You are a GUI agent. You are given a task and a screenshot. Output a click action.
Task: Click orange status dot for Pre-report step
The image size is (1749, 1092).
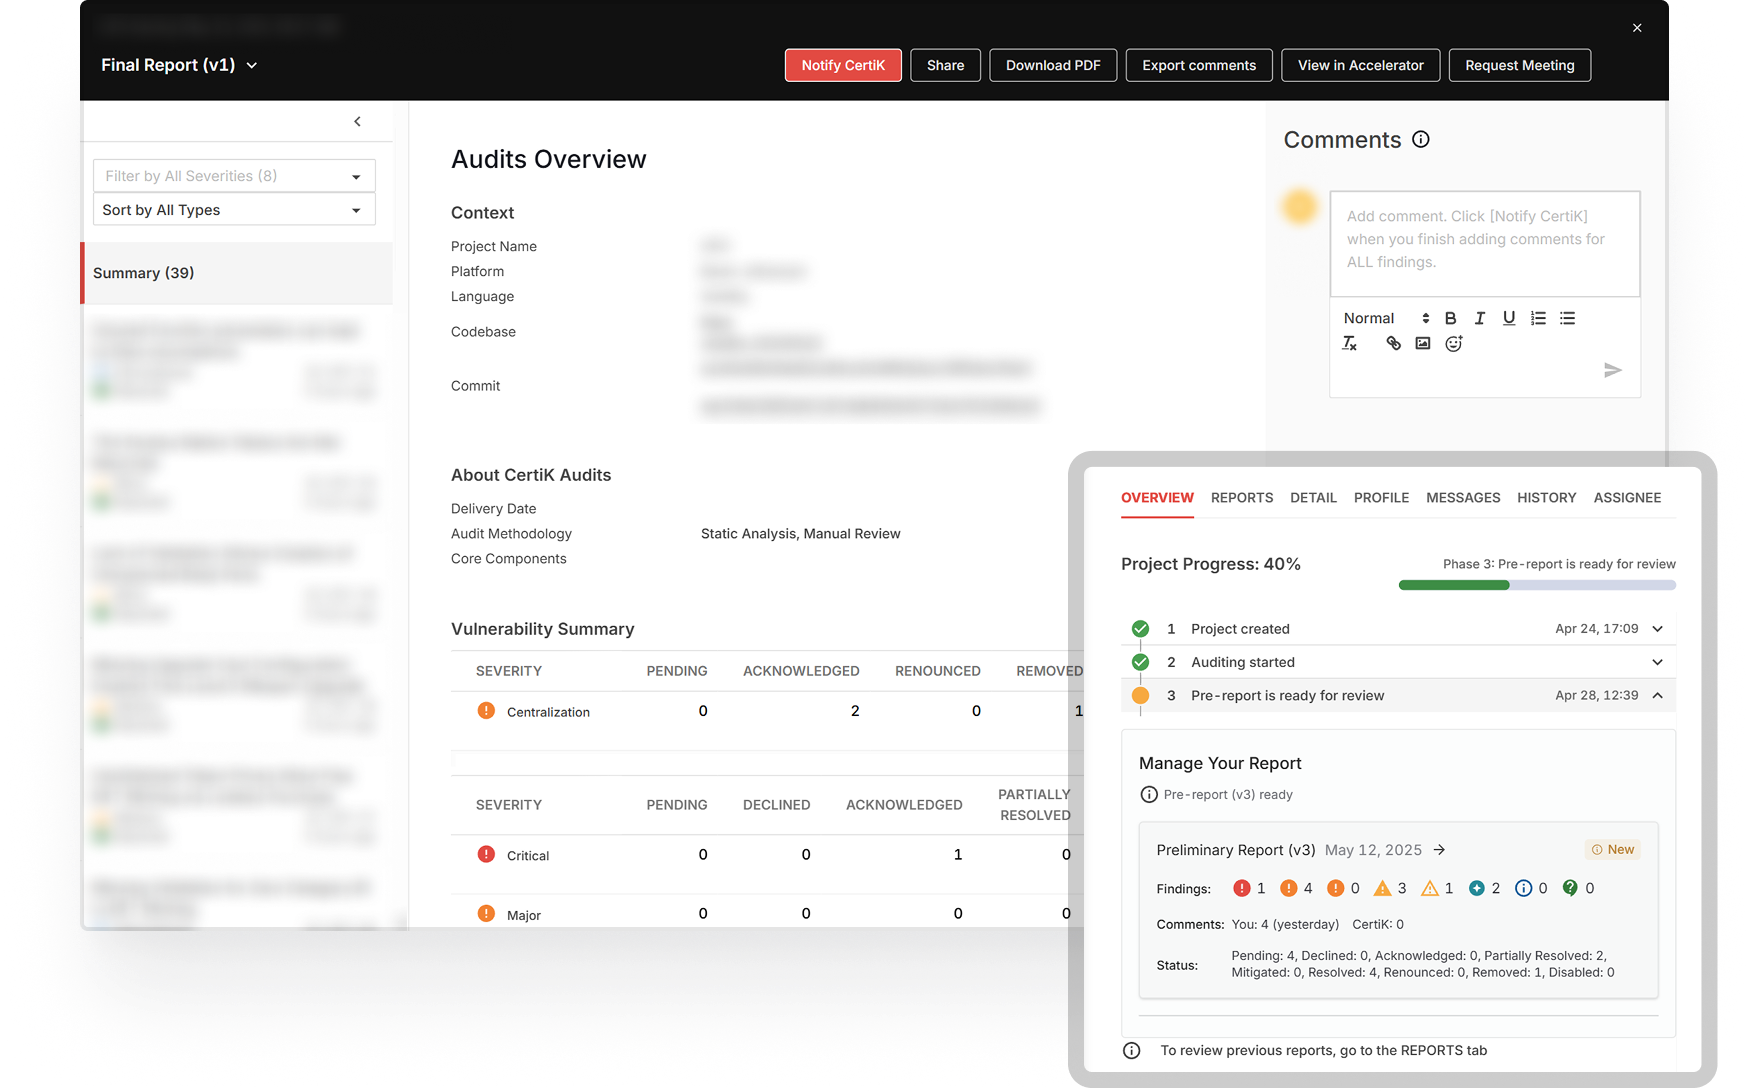tap(1140, 696)
